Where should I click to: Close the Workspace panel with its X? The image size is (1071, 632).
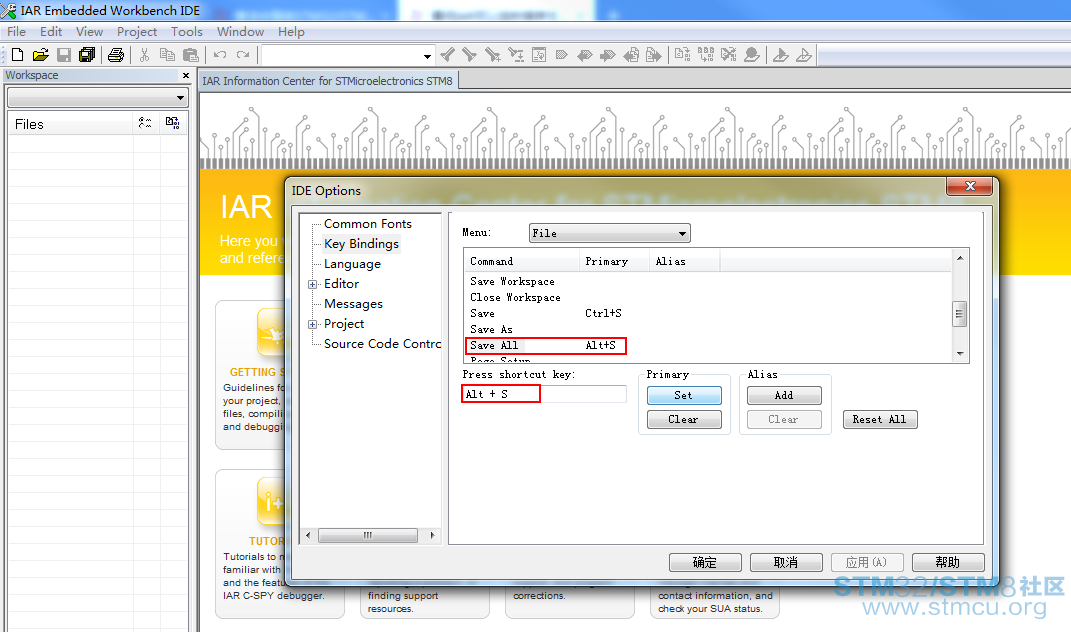click(186, 75)
